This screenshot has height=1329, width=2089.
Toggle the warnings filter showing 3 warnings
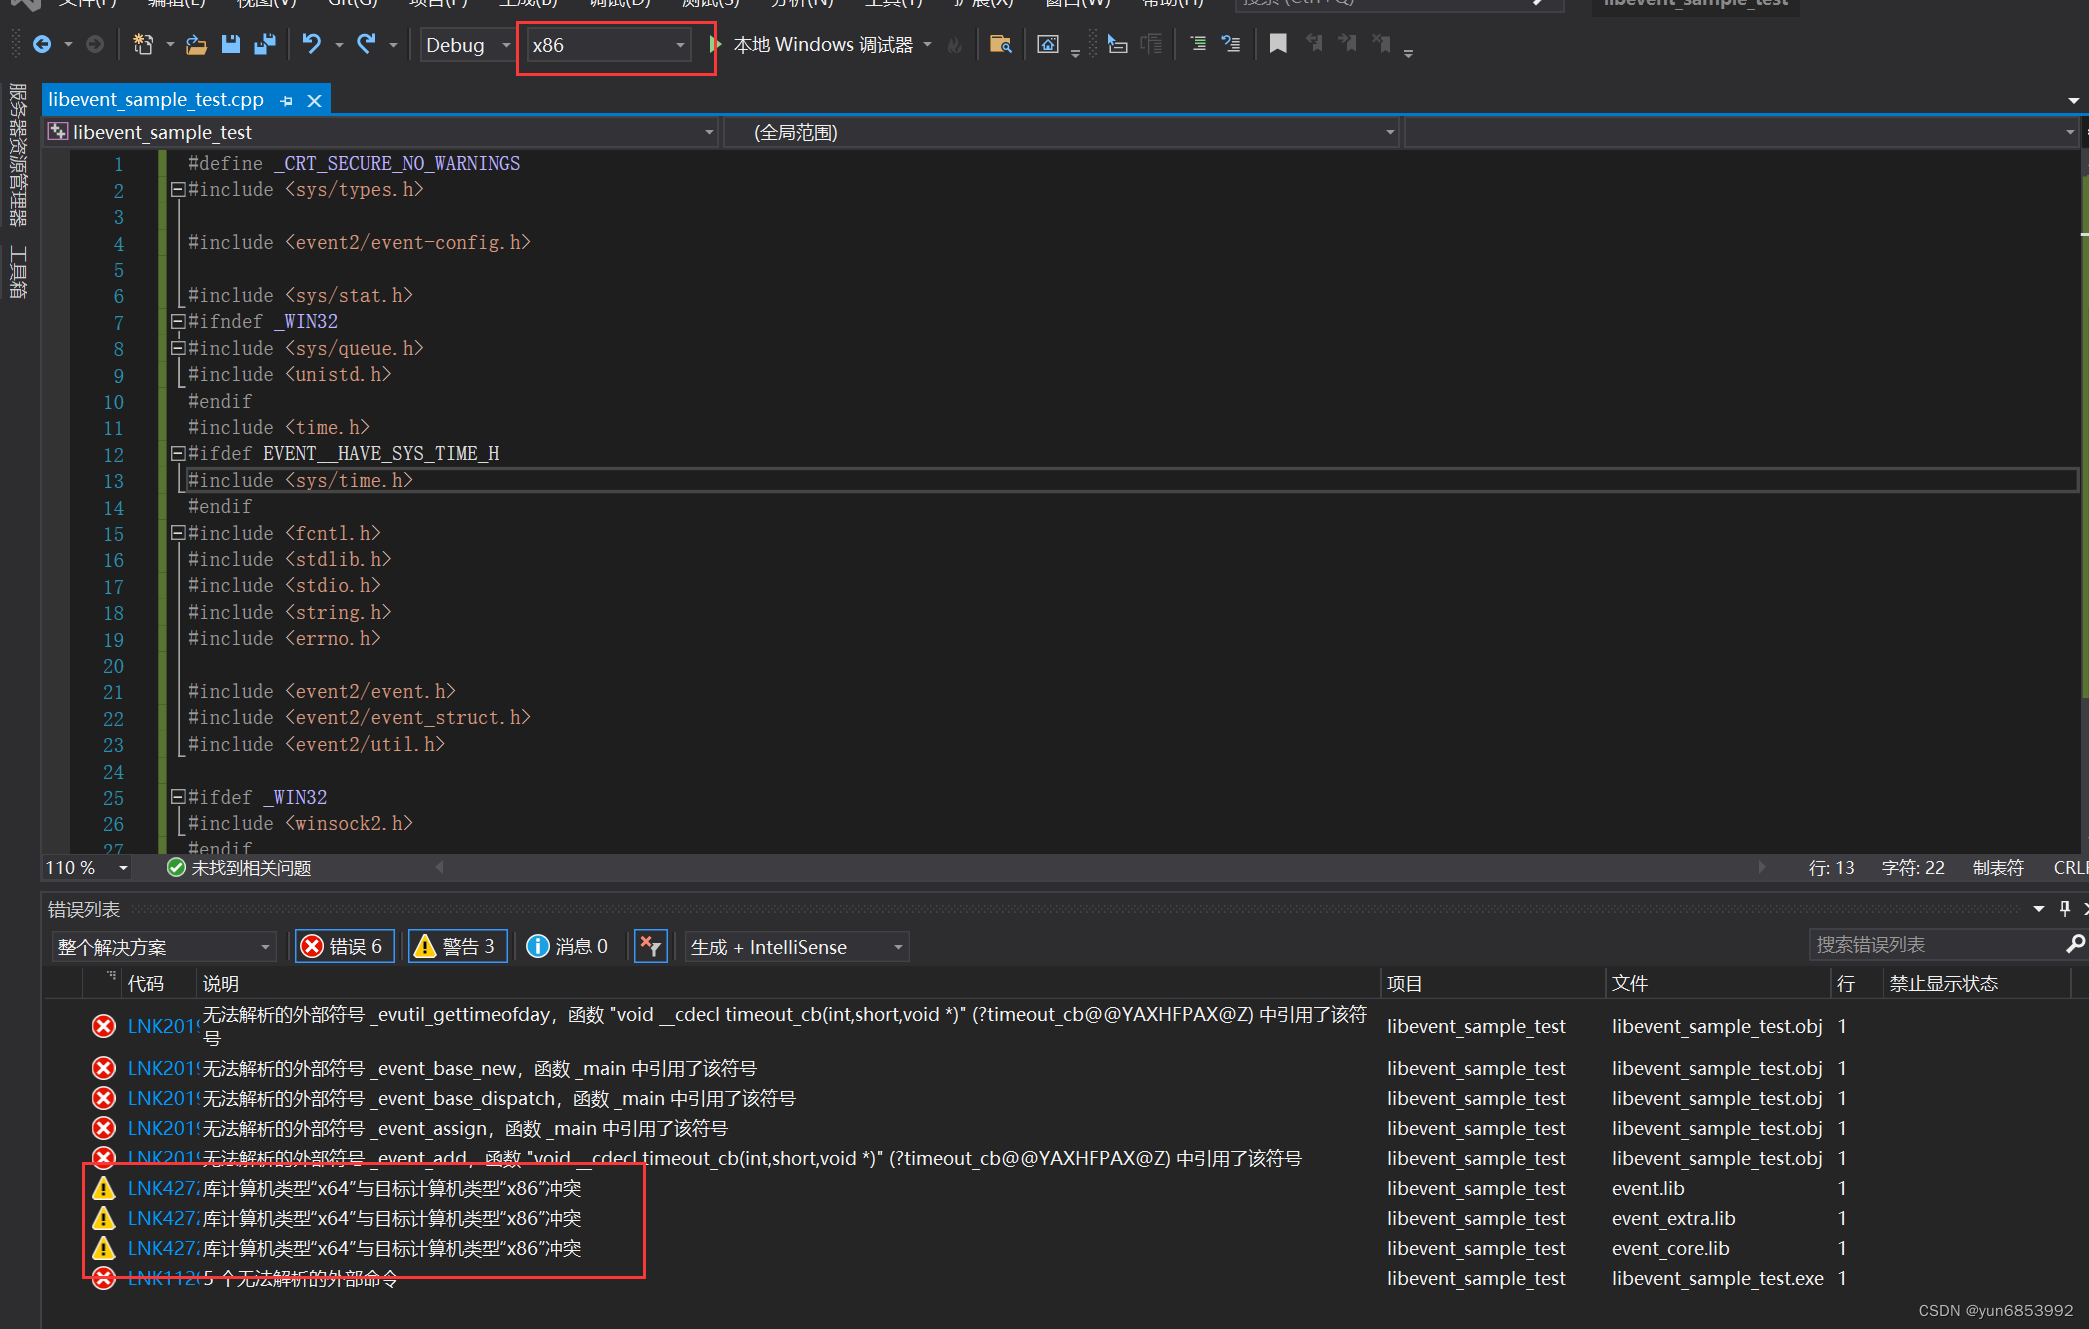pyautogui.click(x=457, y=946)
